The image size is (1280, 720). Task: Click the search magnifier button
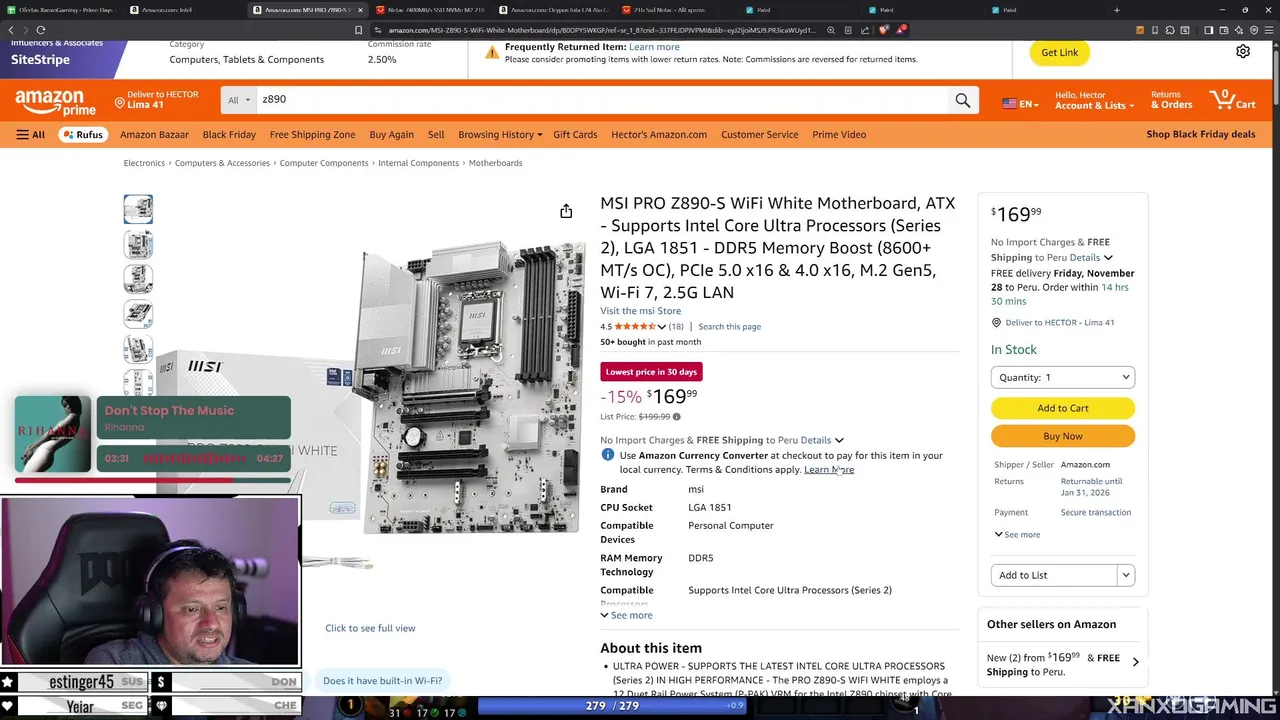click(x=962, y=100)
